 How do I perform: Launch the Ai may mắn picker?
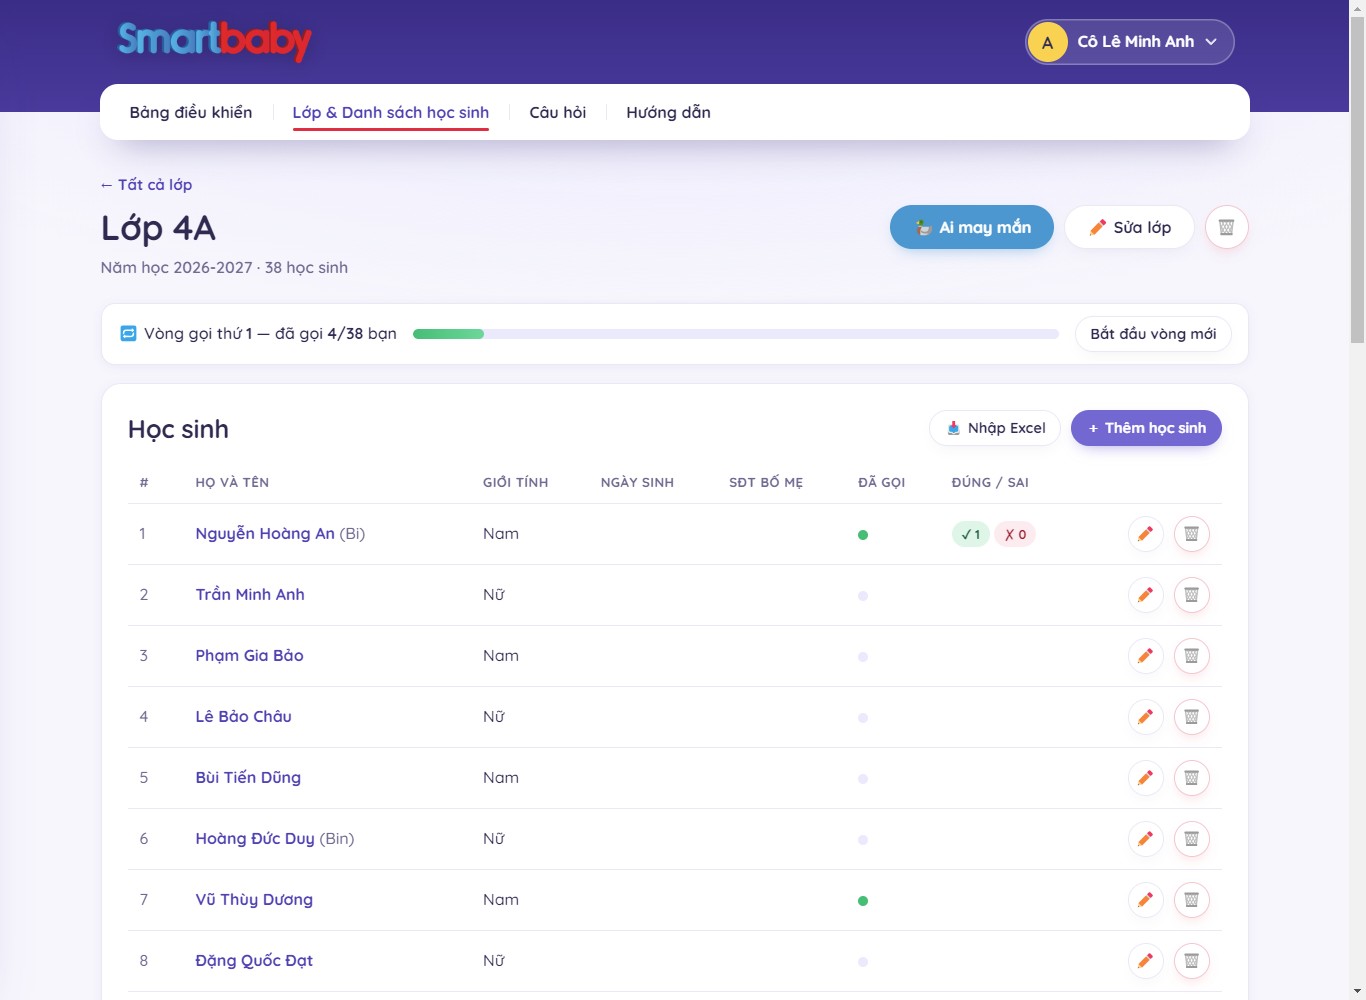(972, 227)
